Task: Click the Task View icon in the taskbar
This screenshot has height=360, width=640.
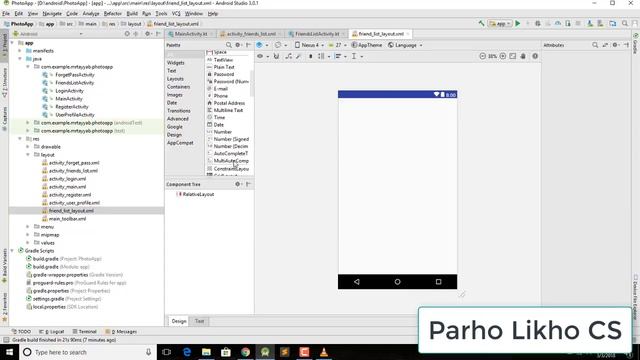Action: click(x=167, y=352)
